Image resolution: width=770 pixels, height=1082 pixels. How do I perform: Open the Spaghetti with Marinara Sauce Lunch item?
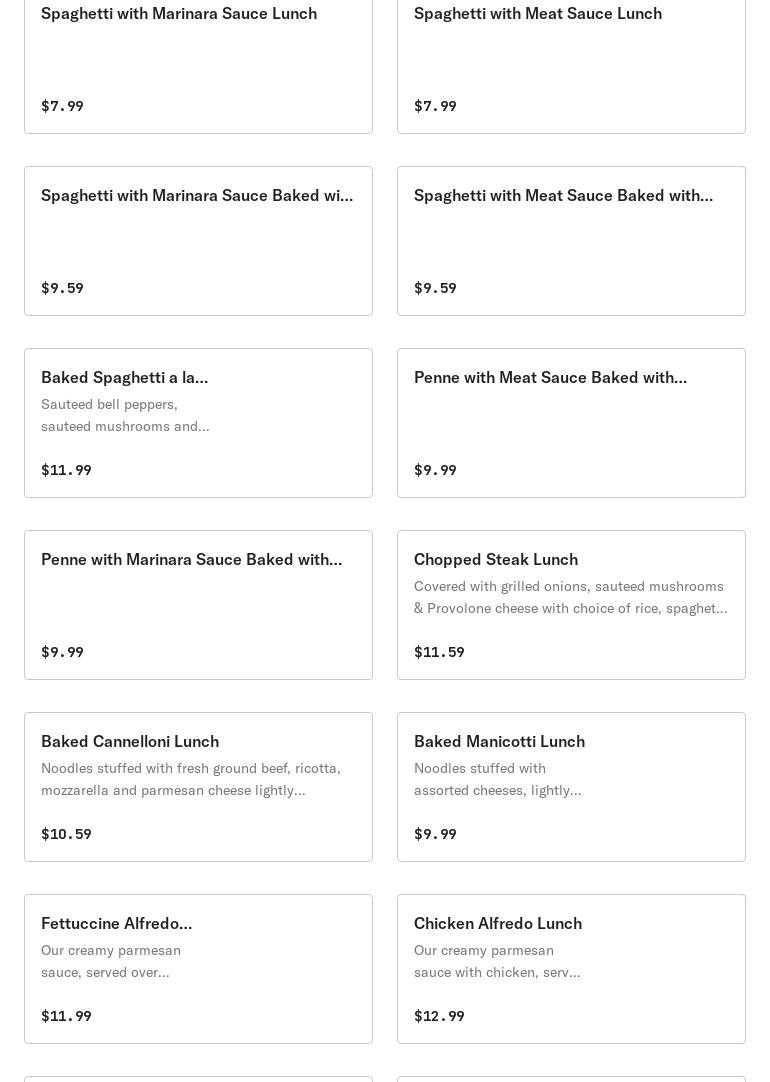tap(179, 14)
